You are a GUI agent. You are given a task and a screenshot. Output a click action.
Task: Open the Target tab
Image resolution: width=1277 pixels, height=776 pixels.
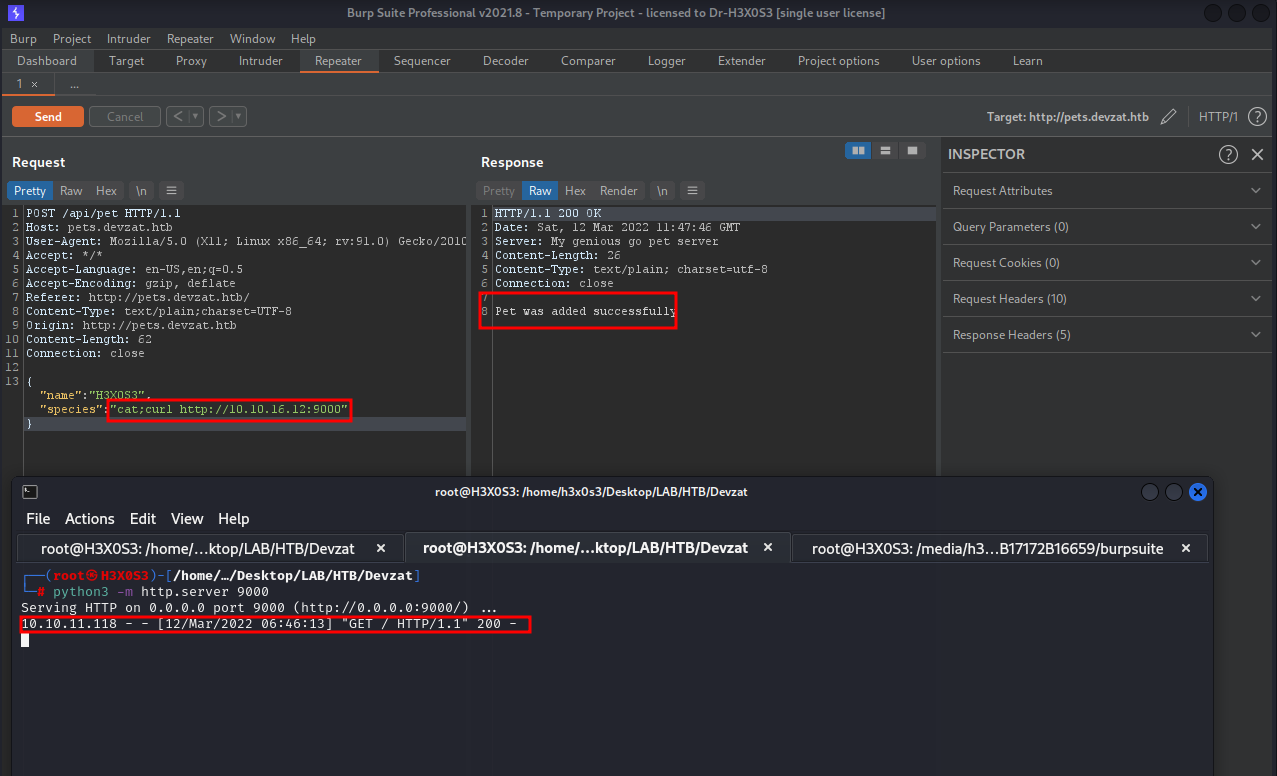(127, 61)
